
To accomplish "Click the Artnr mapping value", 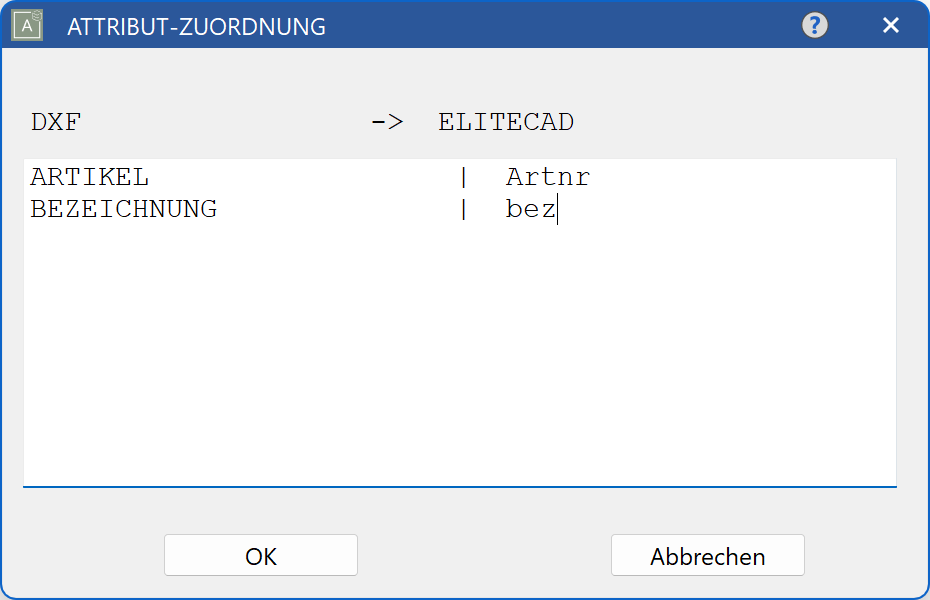I will [547, 176].
